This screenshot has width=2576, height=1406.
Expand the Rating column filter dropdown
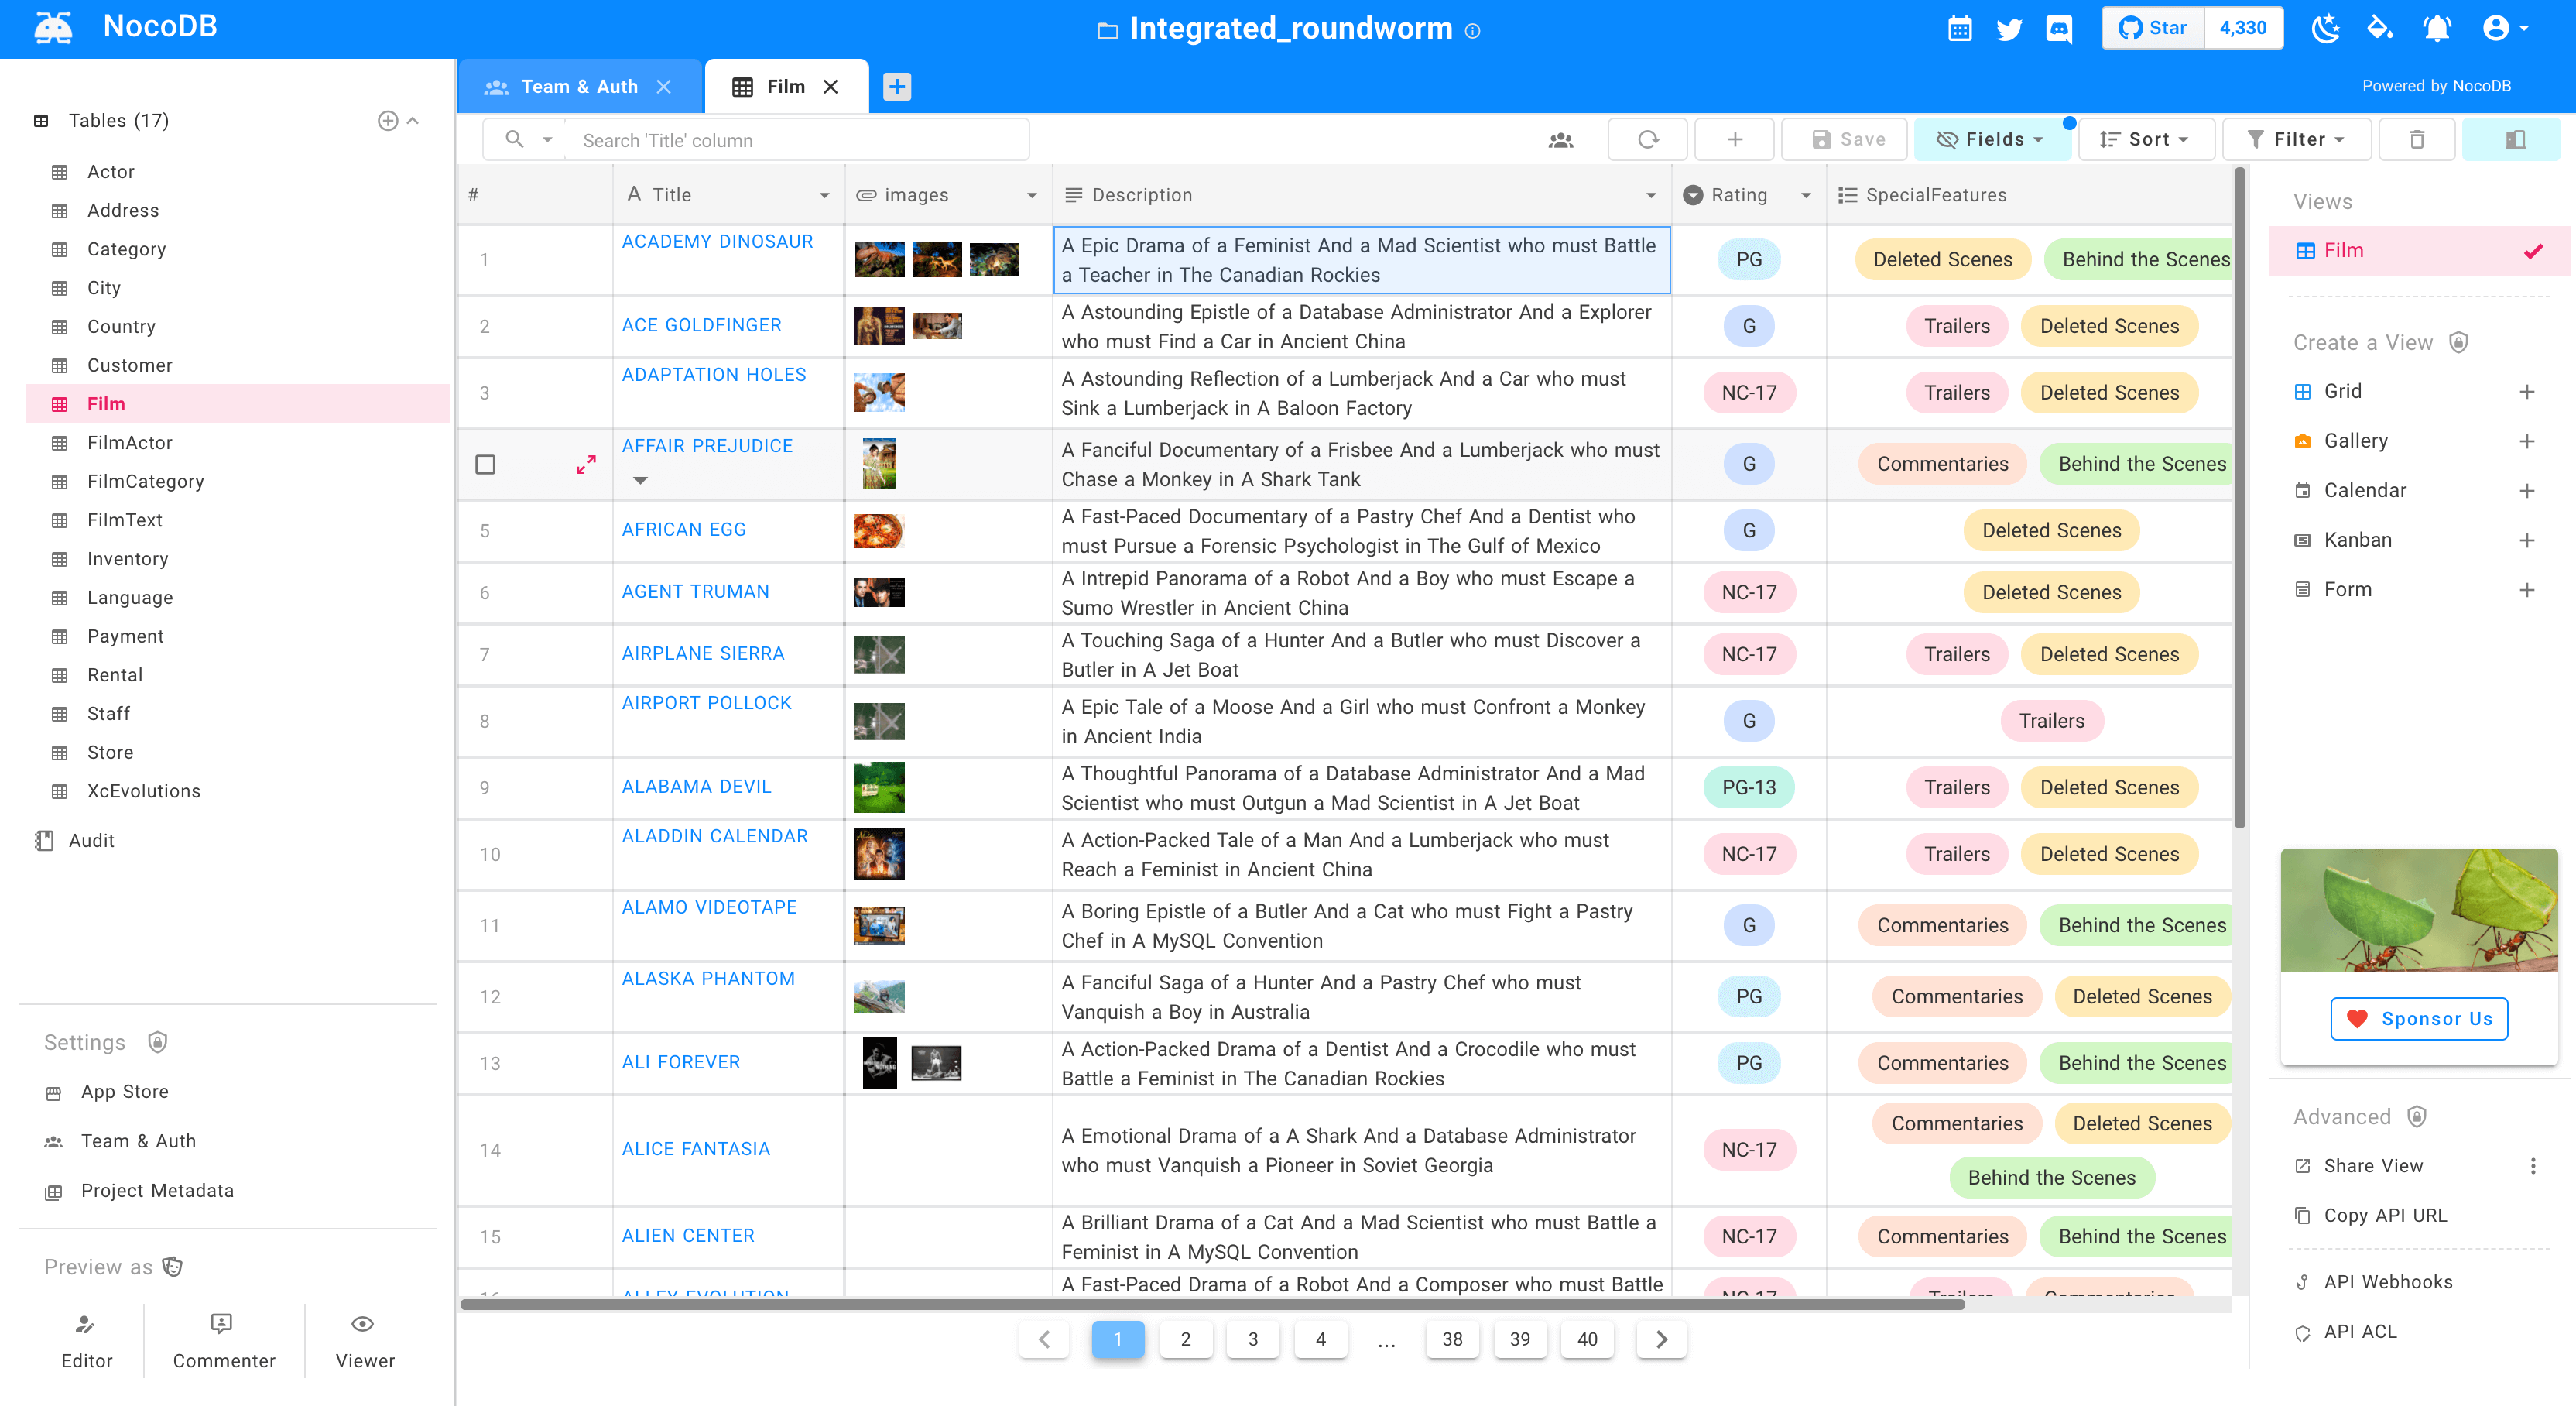point(1807,194)
